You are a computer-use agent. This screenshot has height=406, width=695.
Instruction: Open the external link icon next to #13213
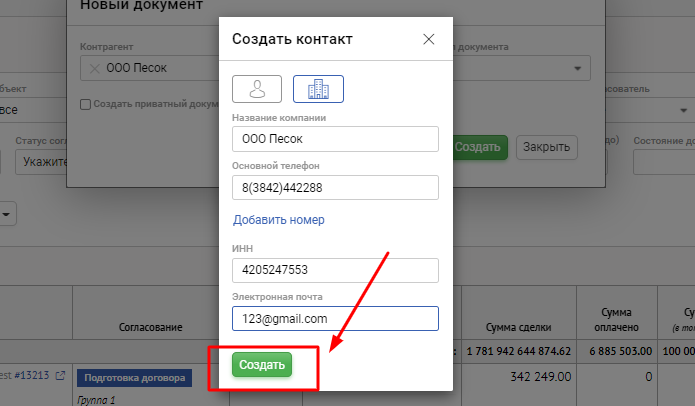click(60, 376)
